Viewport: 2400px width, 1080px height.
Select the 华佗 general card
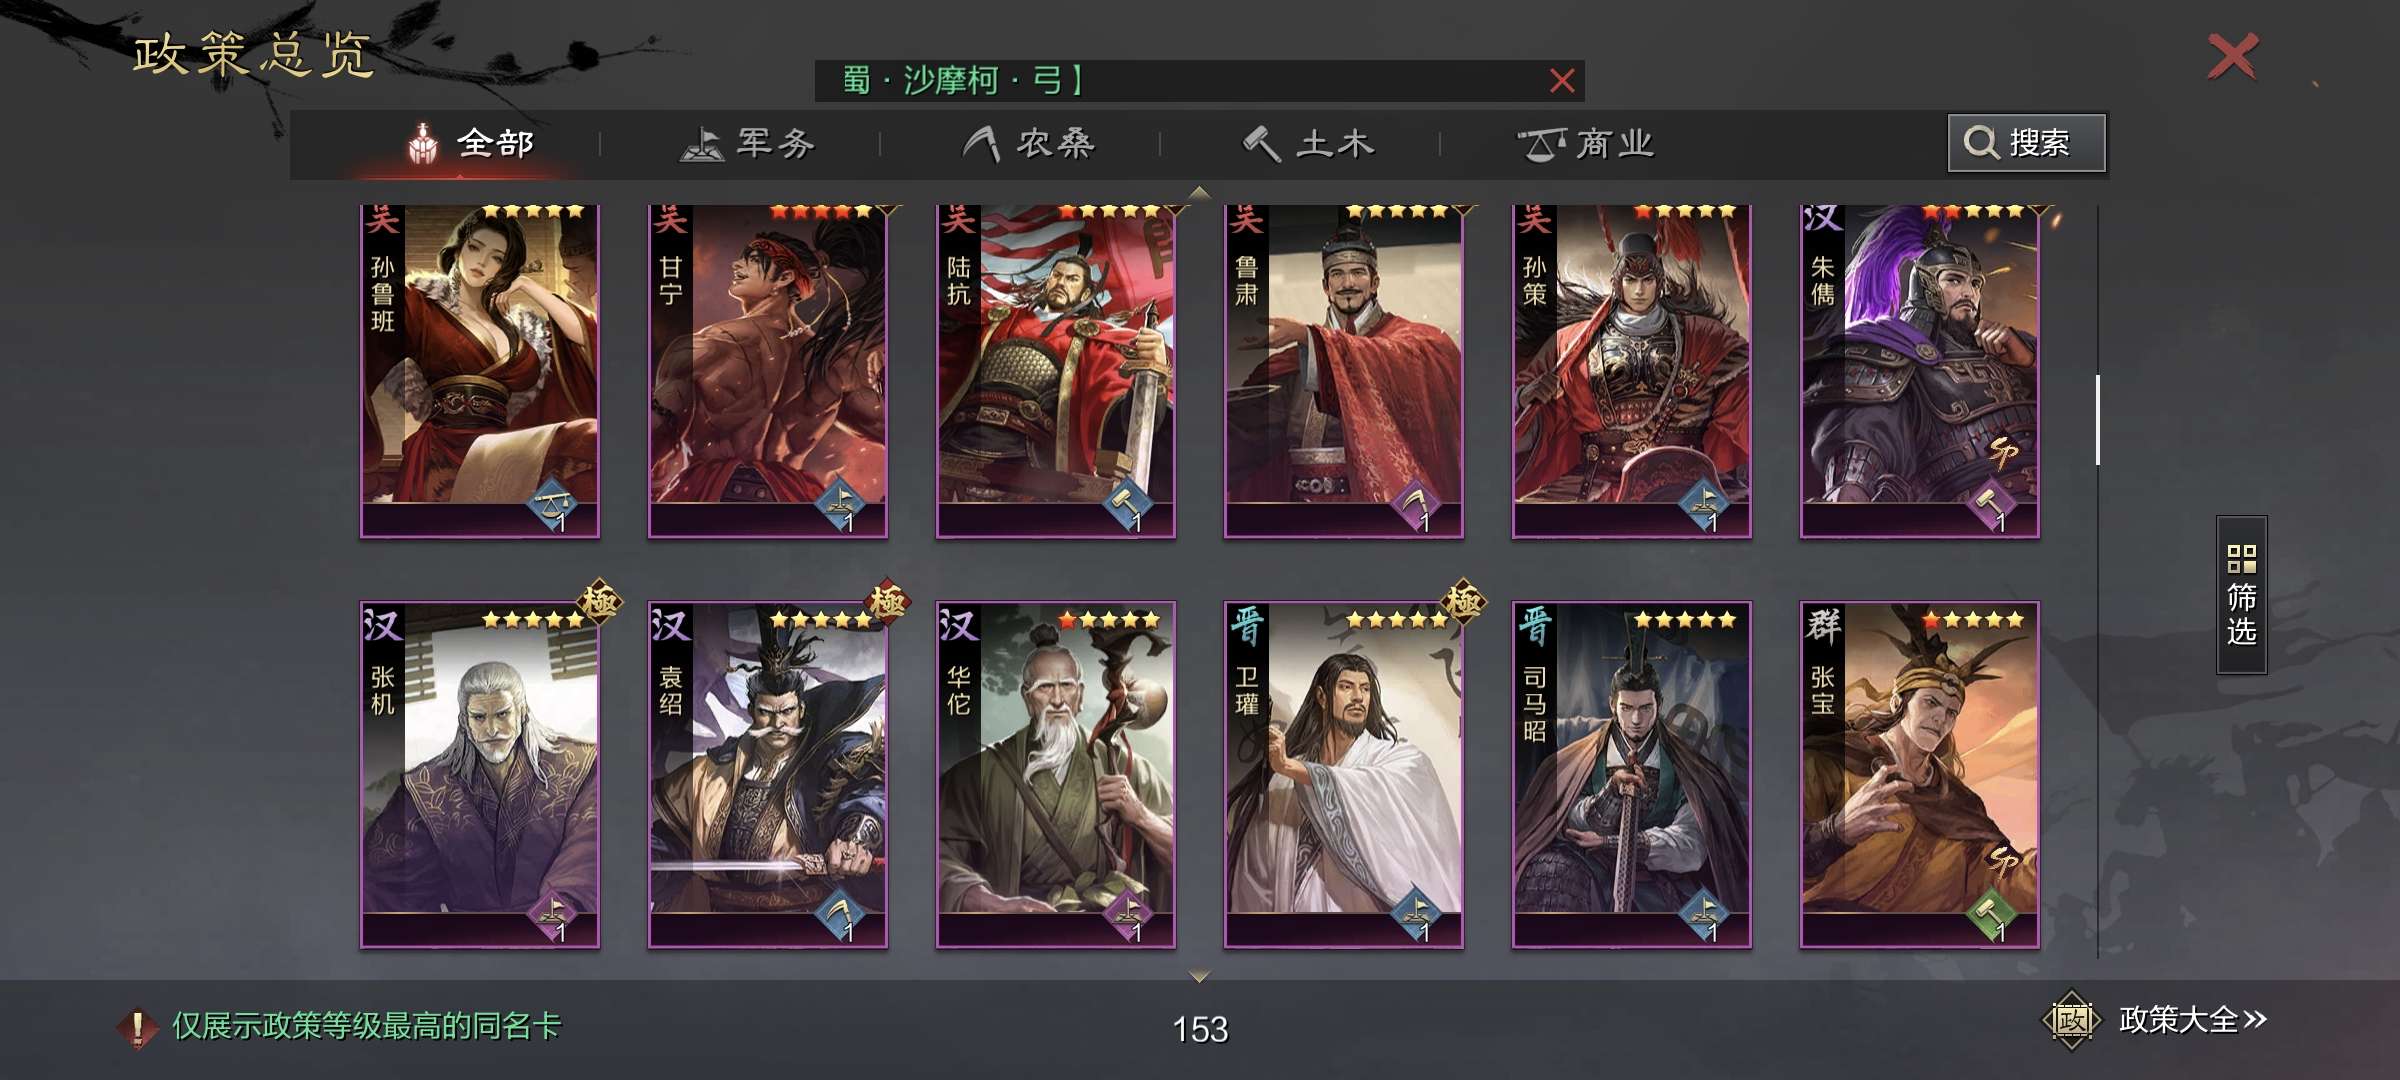pos(1056,774)
